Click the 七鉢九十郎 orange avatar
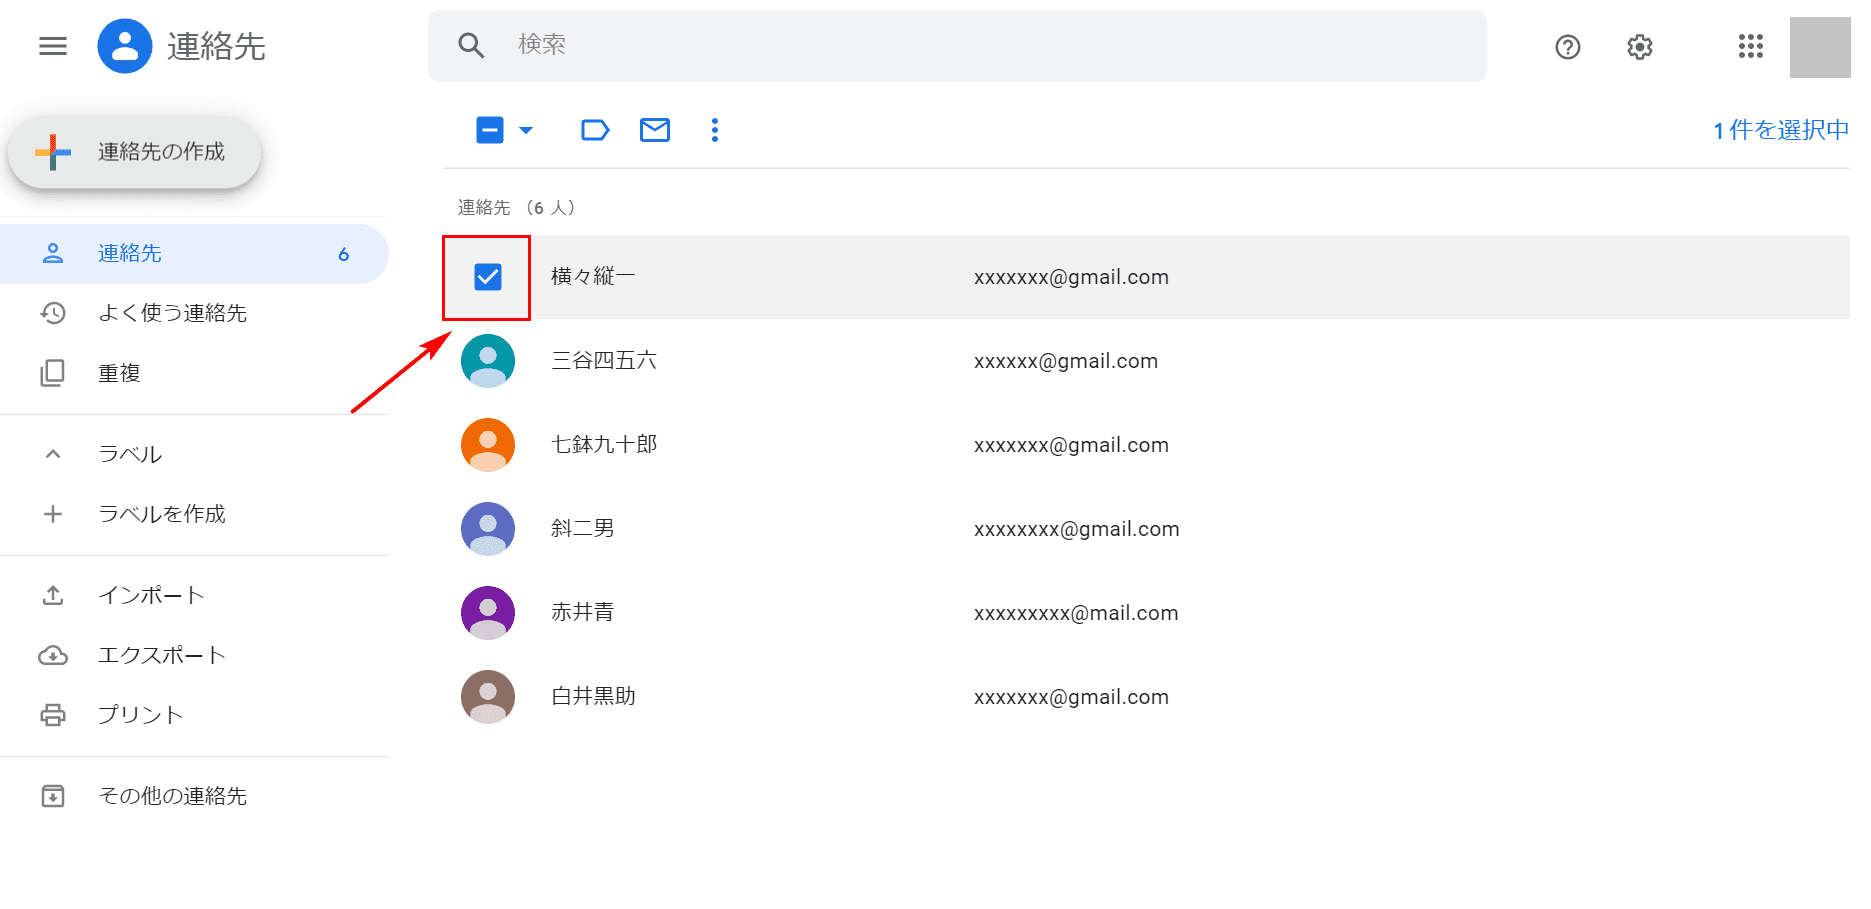 pos(488,445)
